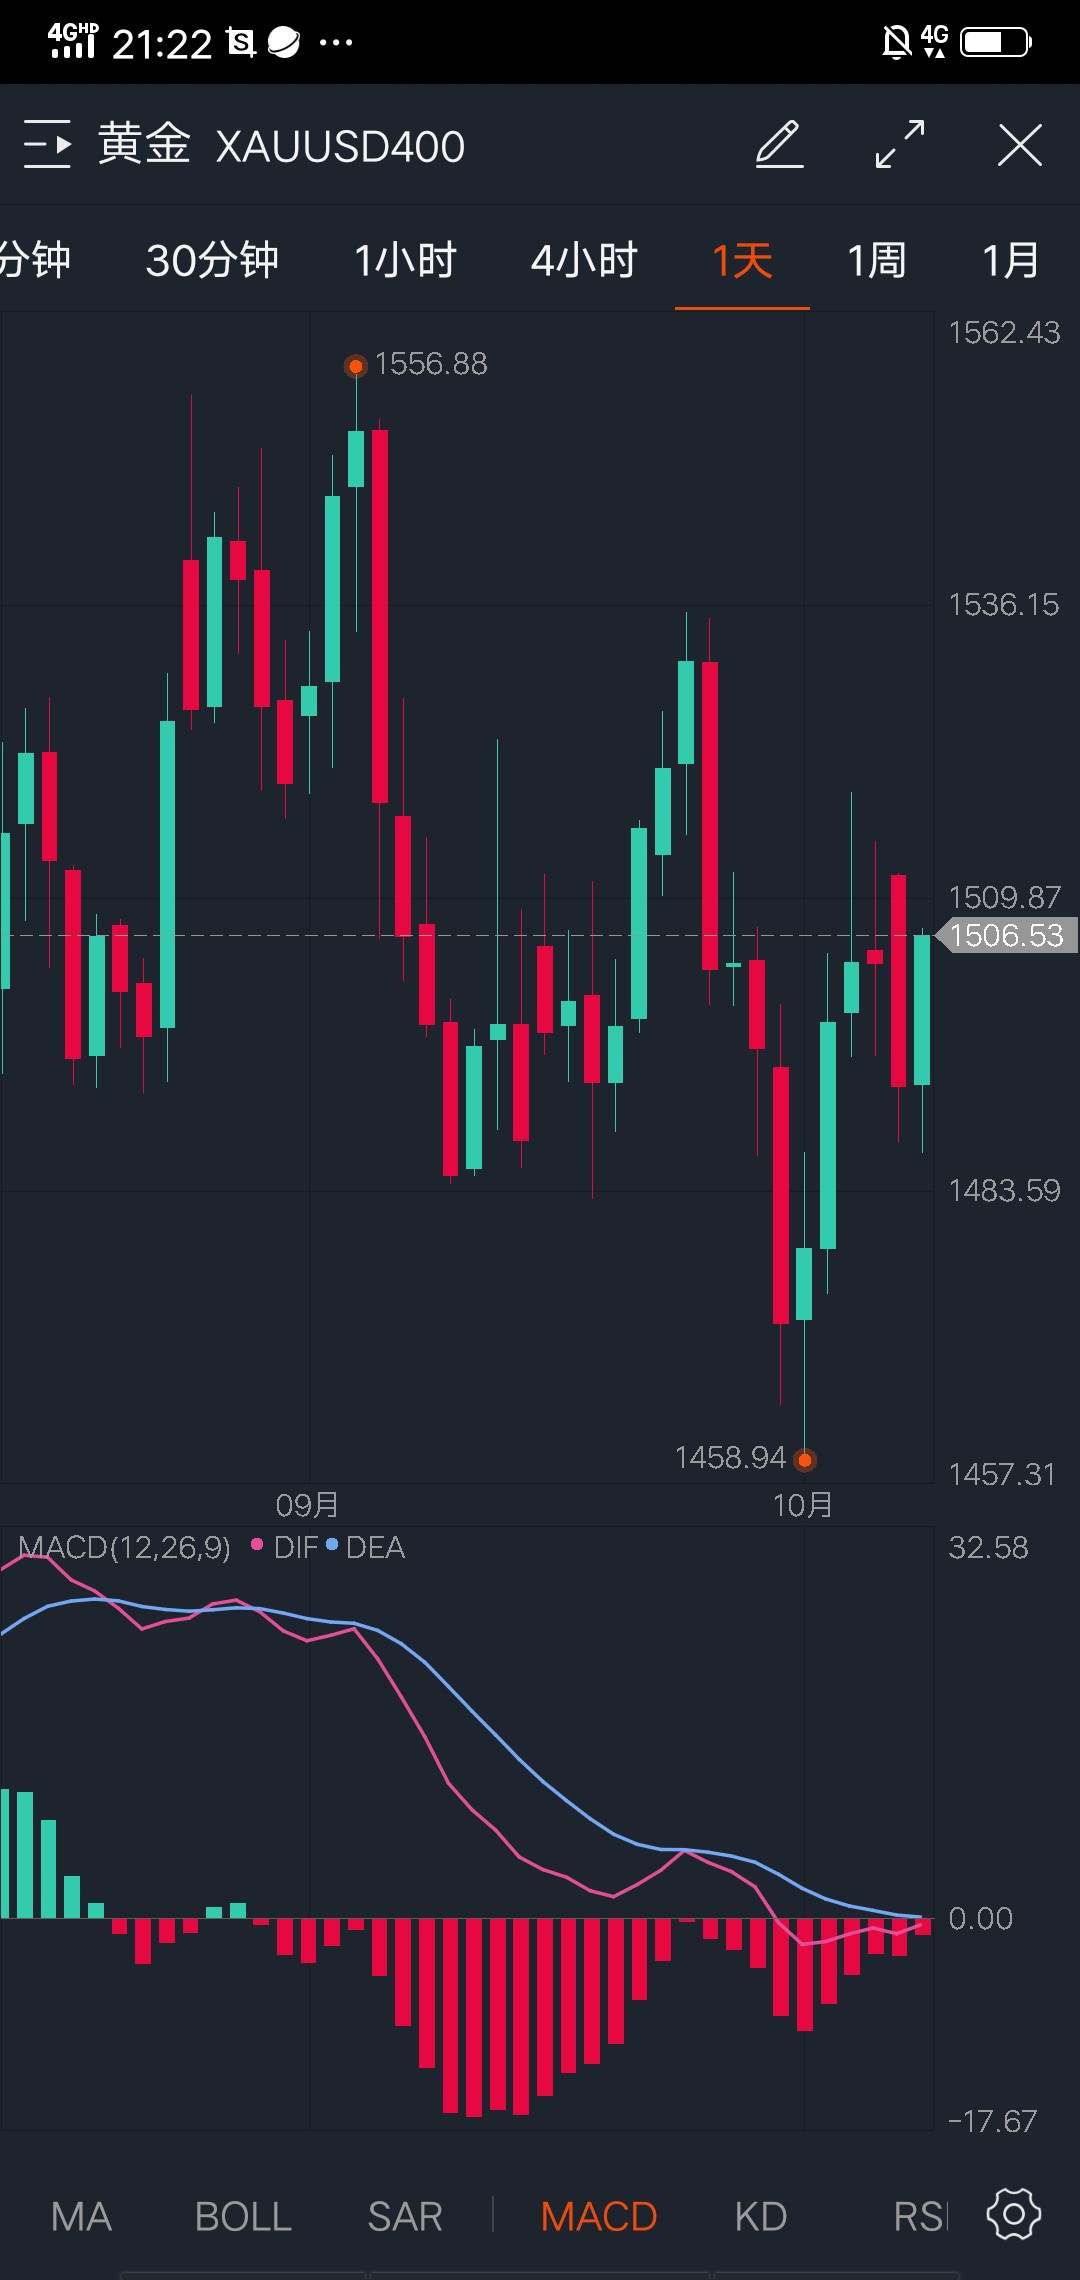The height and width of the screenshot is (2280, 1080).
Task: Toggle the BOLL indicator
Action: point(243,2217)
